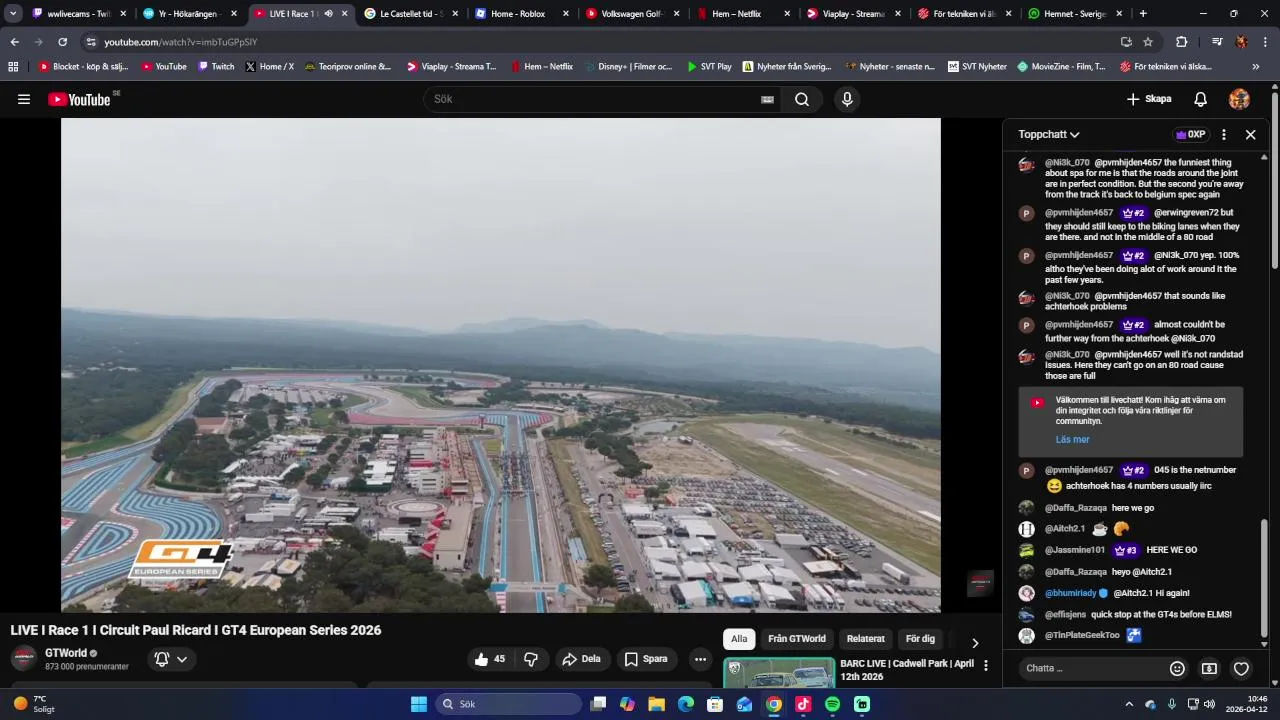
Task: Open the account avatar menu
Action: 1239,99
